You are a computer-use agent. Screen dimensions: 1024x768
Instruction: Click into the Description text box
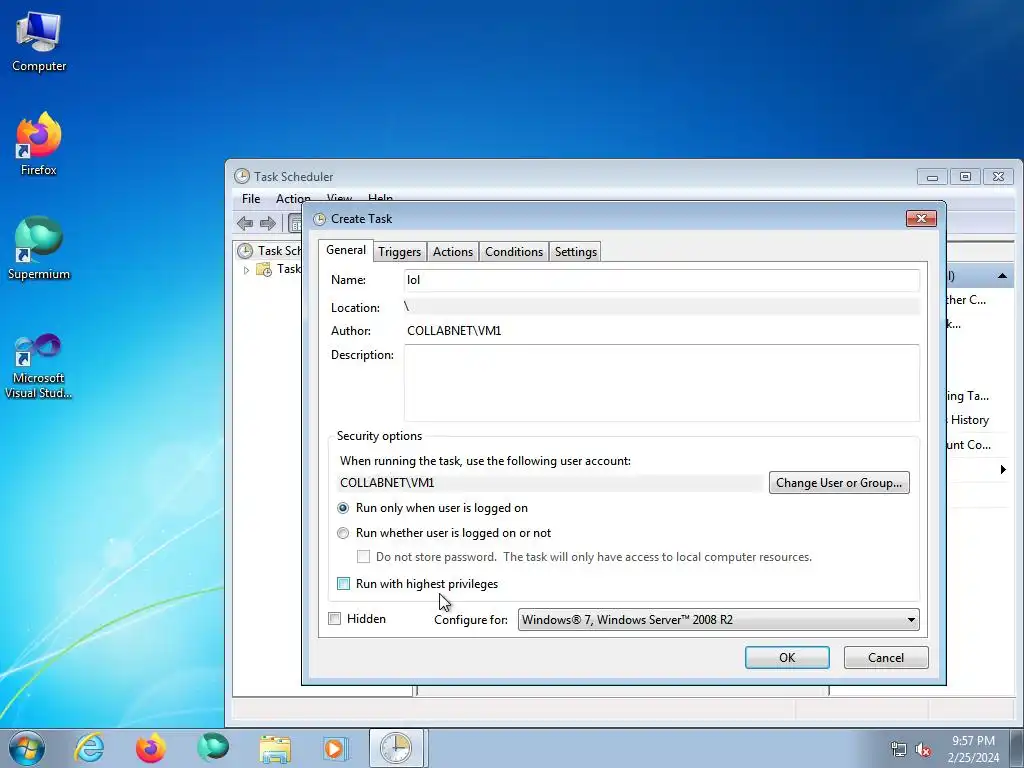662,383
